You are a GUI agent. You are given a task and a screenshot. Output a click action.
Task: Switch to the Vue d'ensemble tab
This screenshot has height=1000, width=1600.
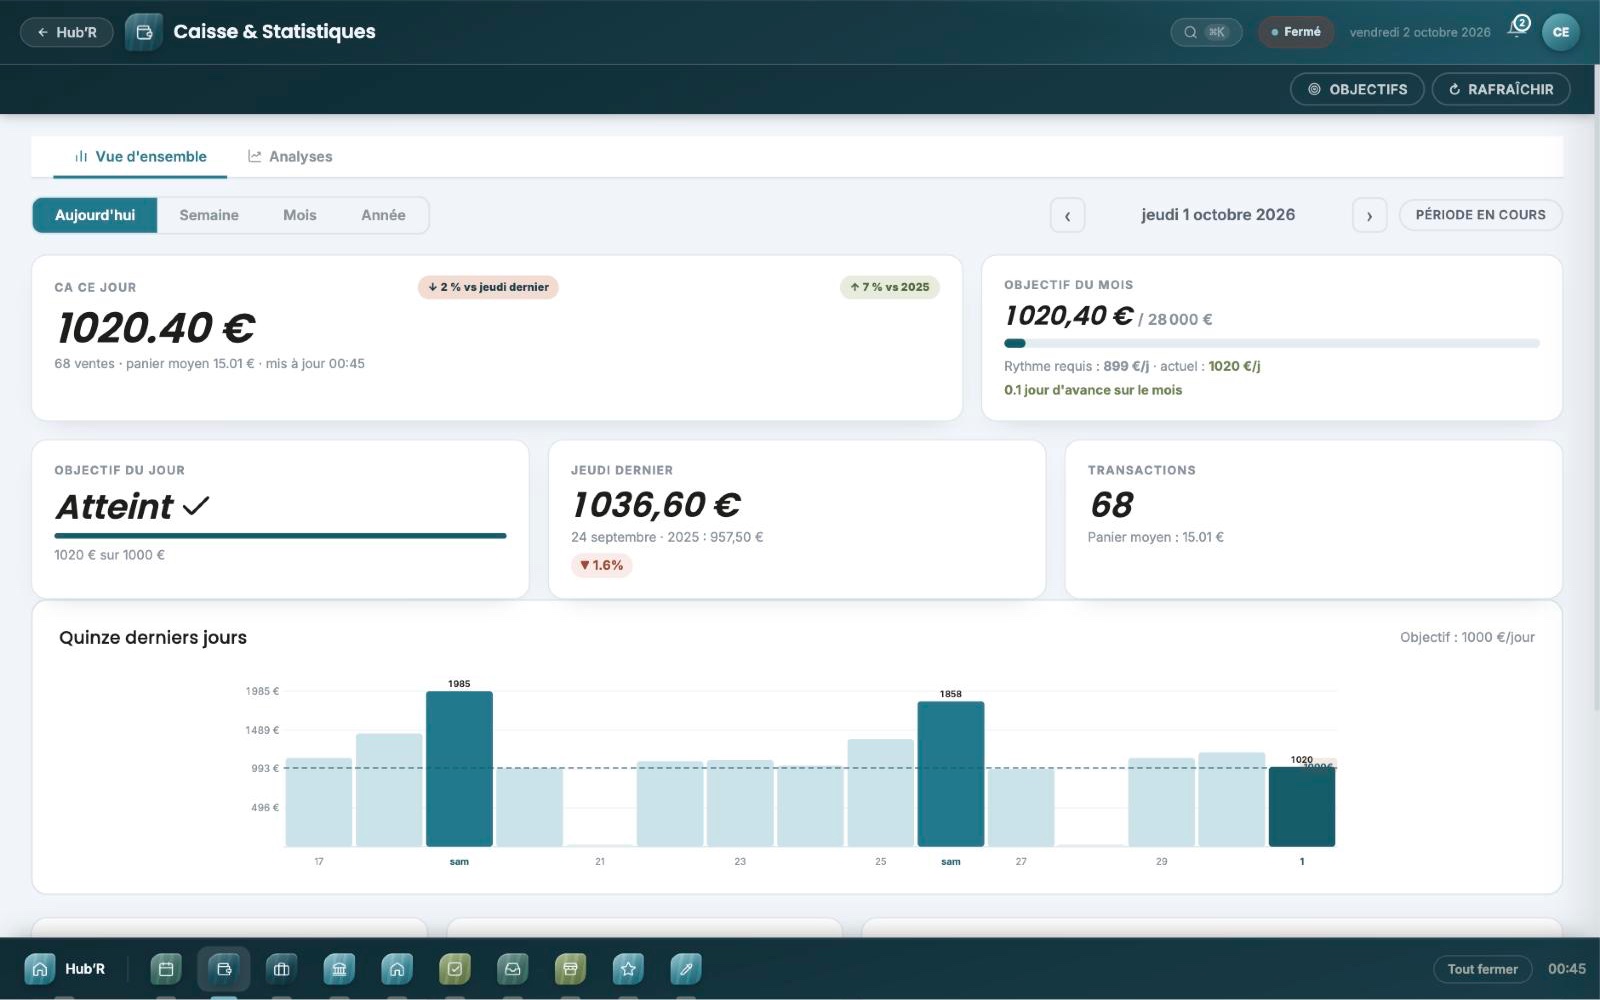140,157
